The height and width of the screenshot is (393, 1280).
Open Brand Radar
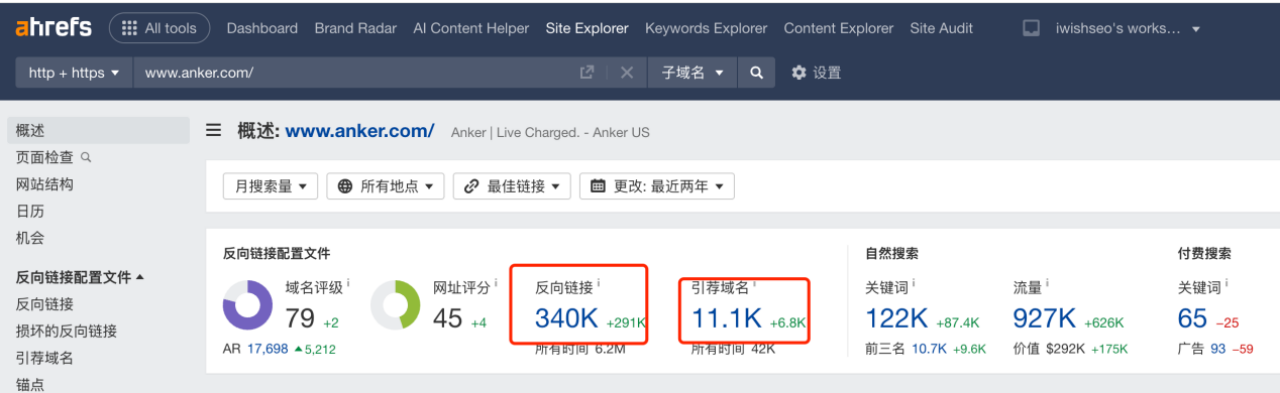[x=355, y=28]
